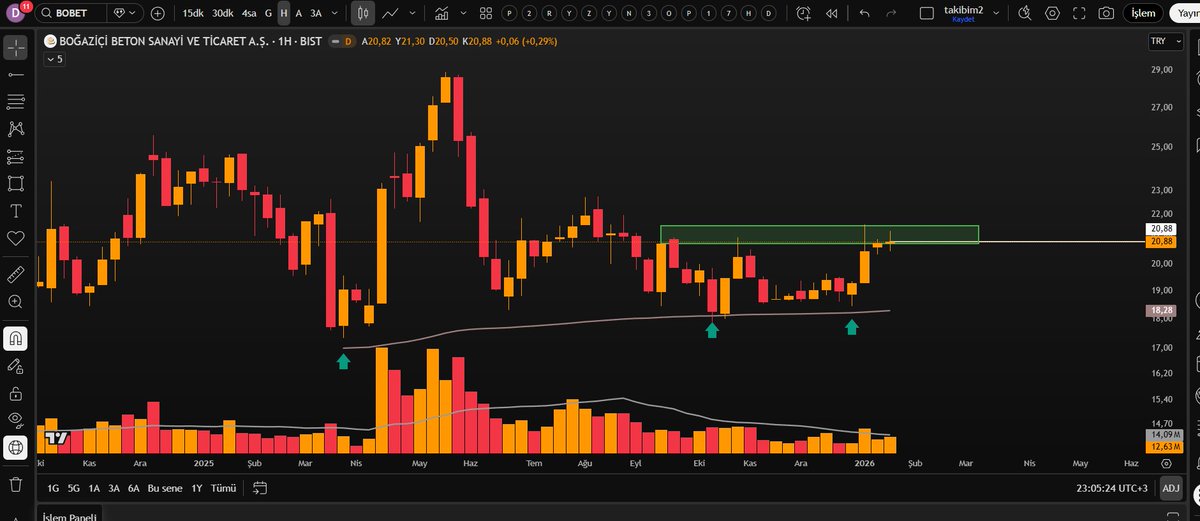Expand the diamond dropdown beside the symbol
Image resolution: width=1200 pixels, height=521 pixels.
pyautogui.click(x=126, y=13)
